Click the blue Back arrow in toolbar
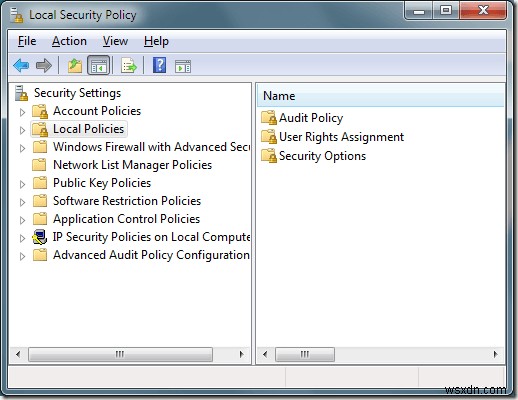Image resolution: width=518 pixels, height=400 pixels. 21,65
